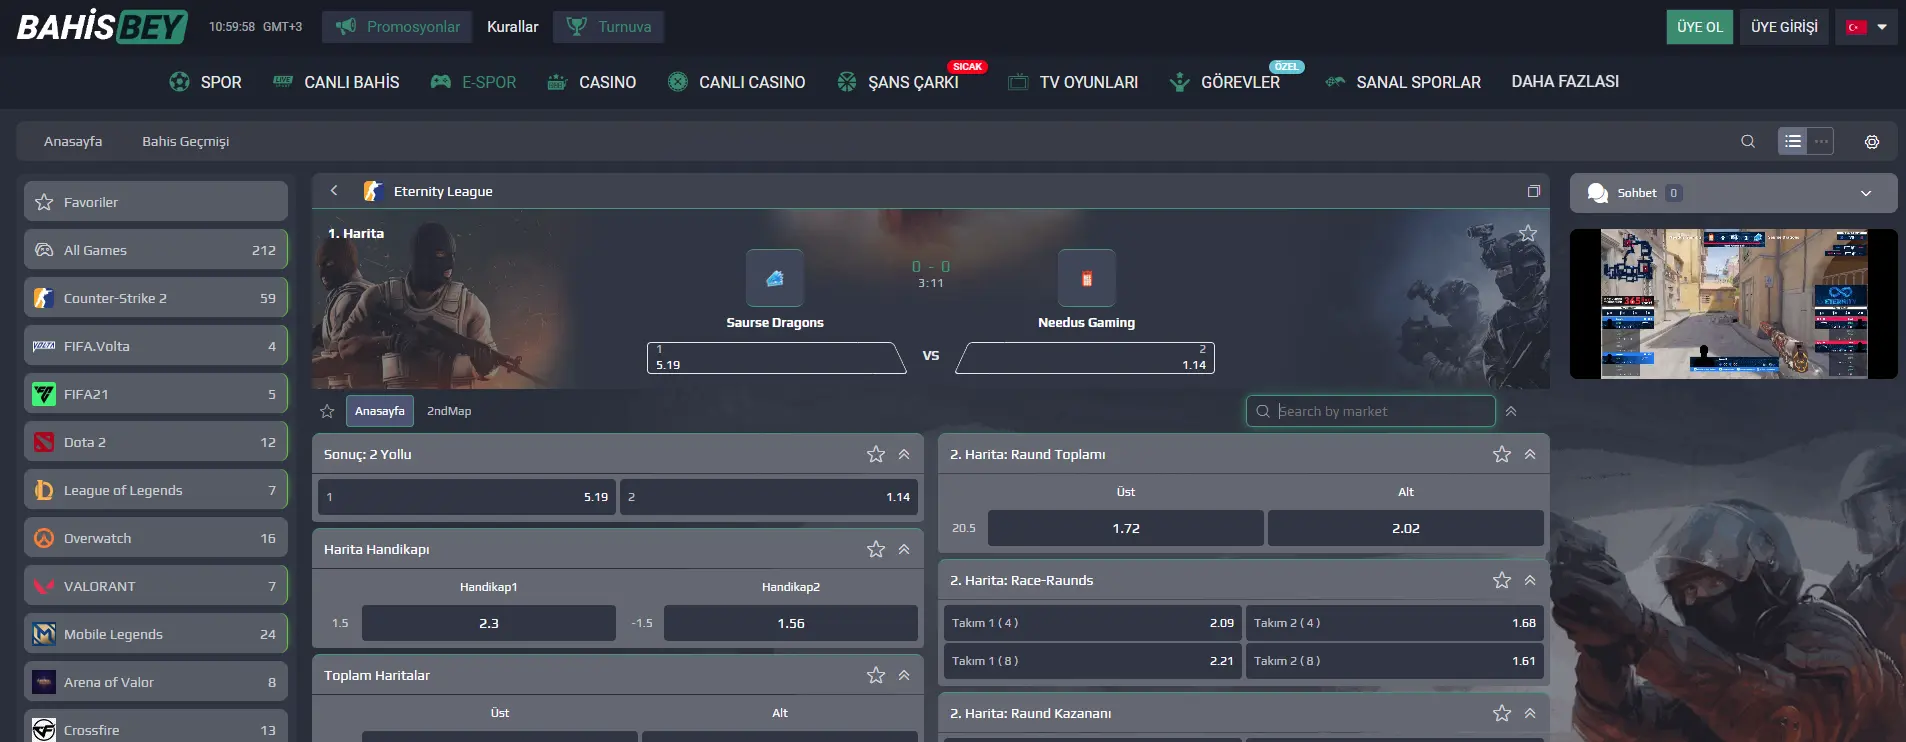
Task: Switch to the 2ndMap tab
Action: pos(449,411)
